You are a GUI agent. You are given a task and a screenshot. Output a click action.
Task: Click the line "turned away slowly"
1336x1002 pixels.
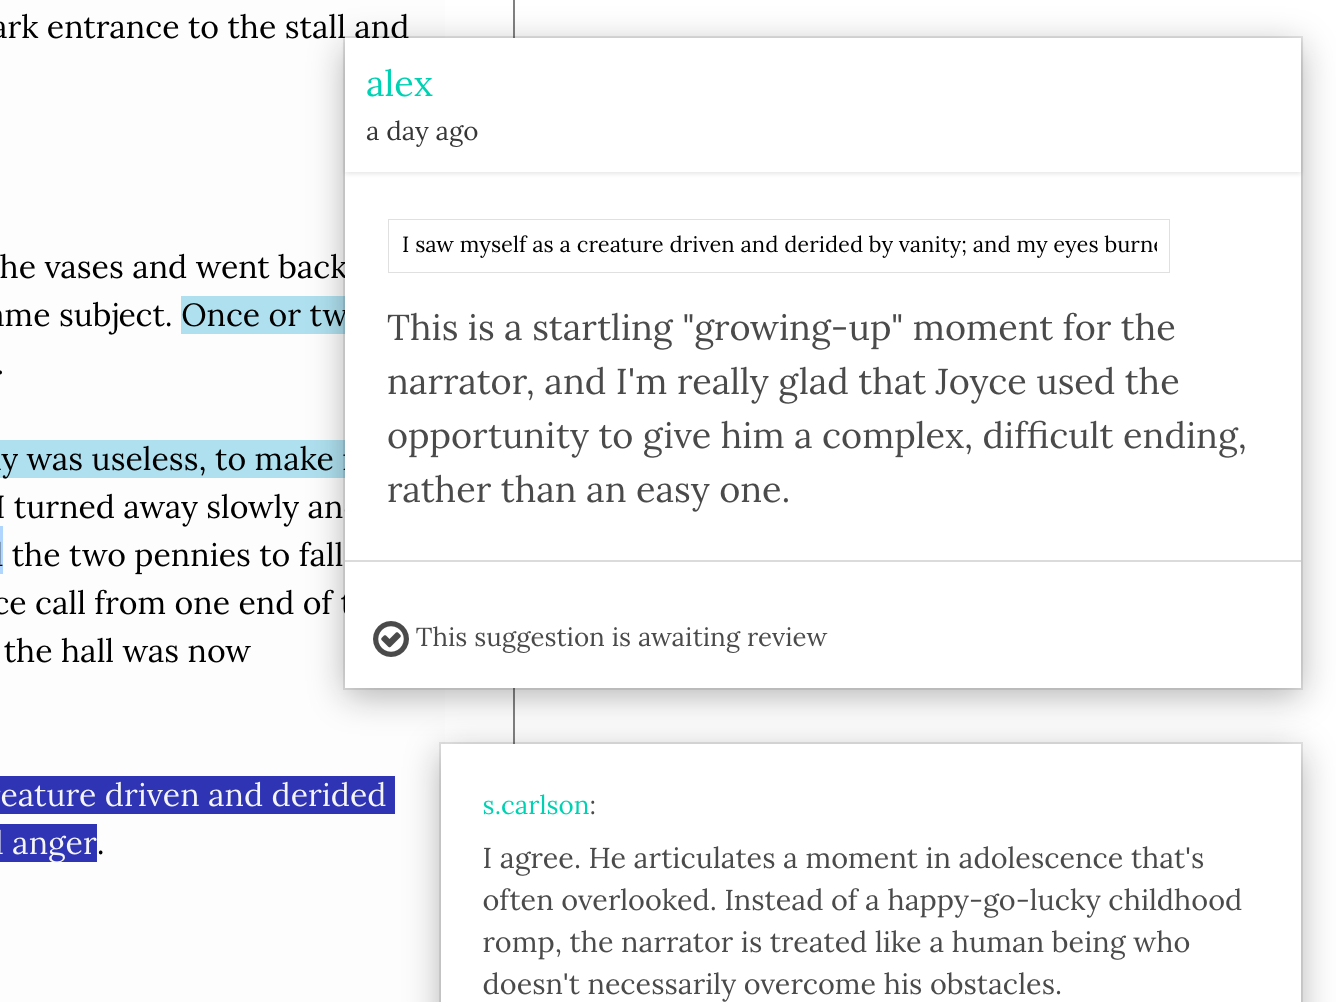point(177,507)
